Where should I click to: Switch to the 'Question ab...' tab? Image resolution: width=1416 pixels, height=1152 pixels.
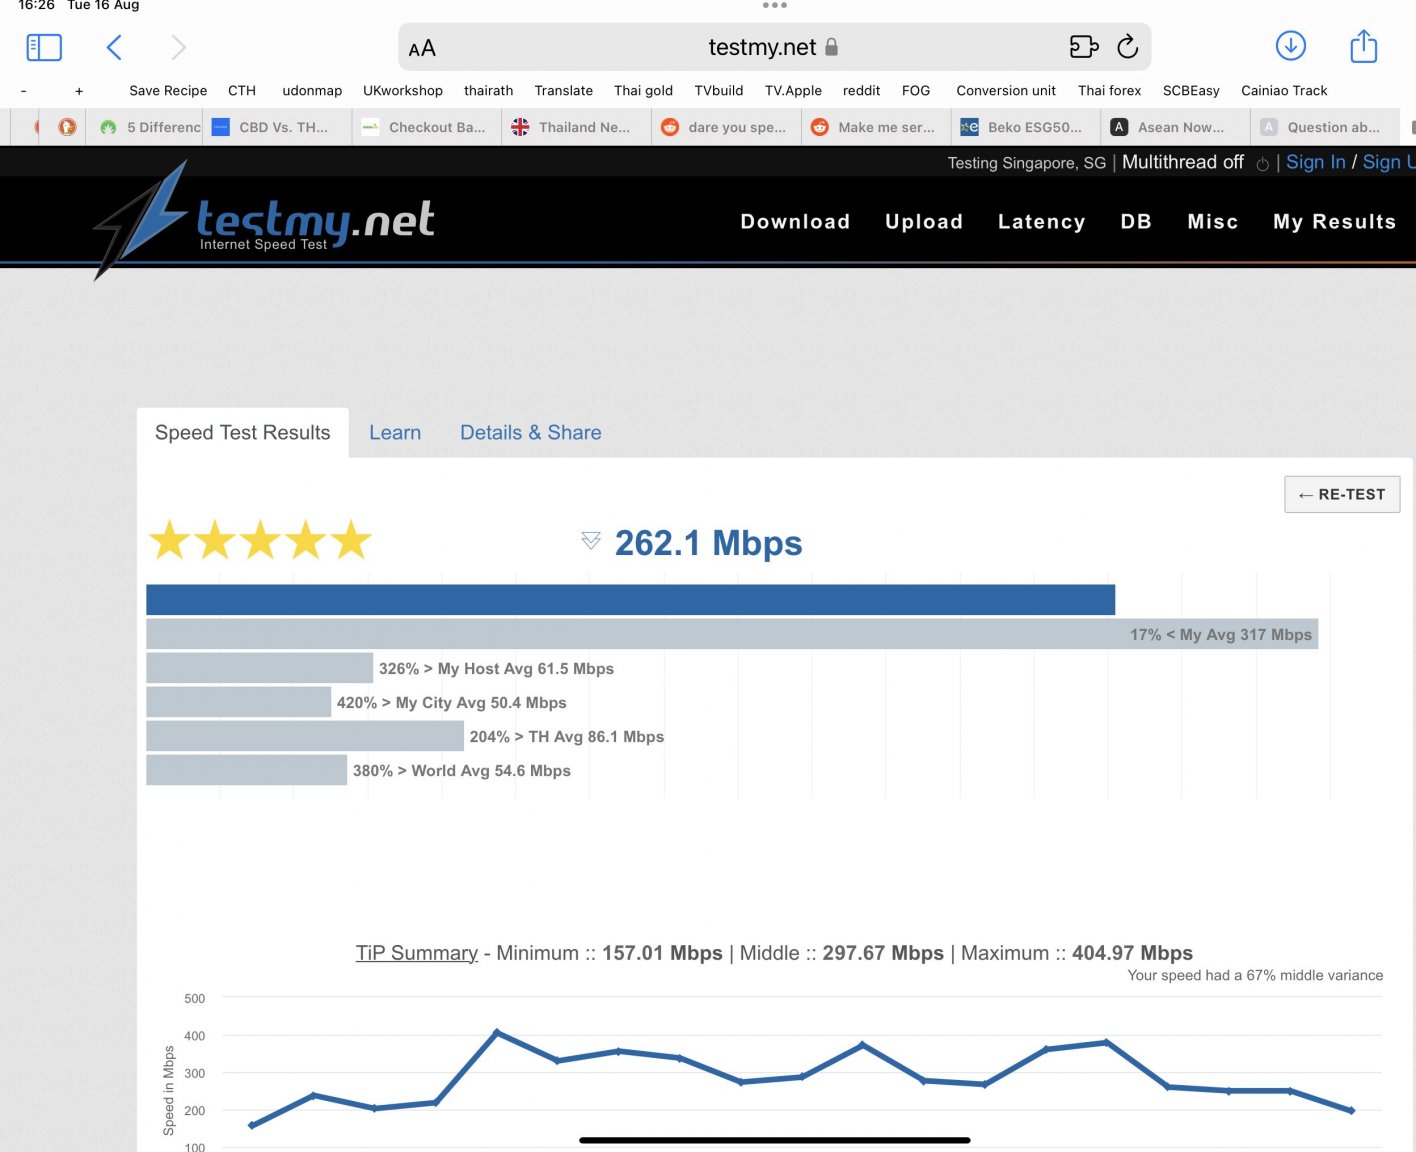click(1326, 127)
